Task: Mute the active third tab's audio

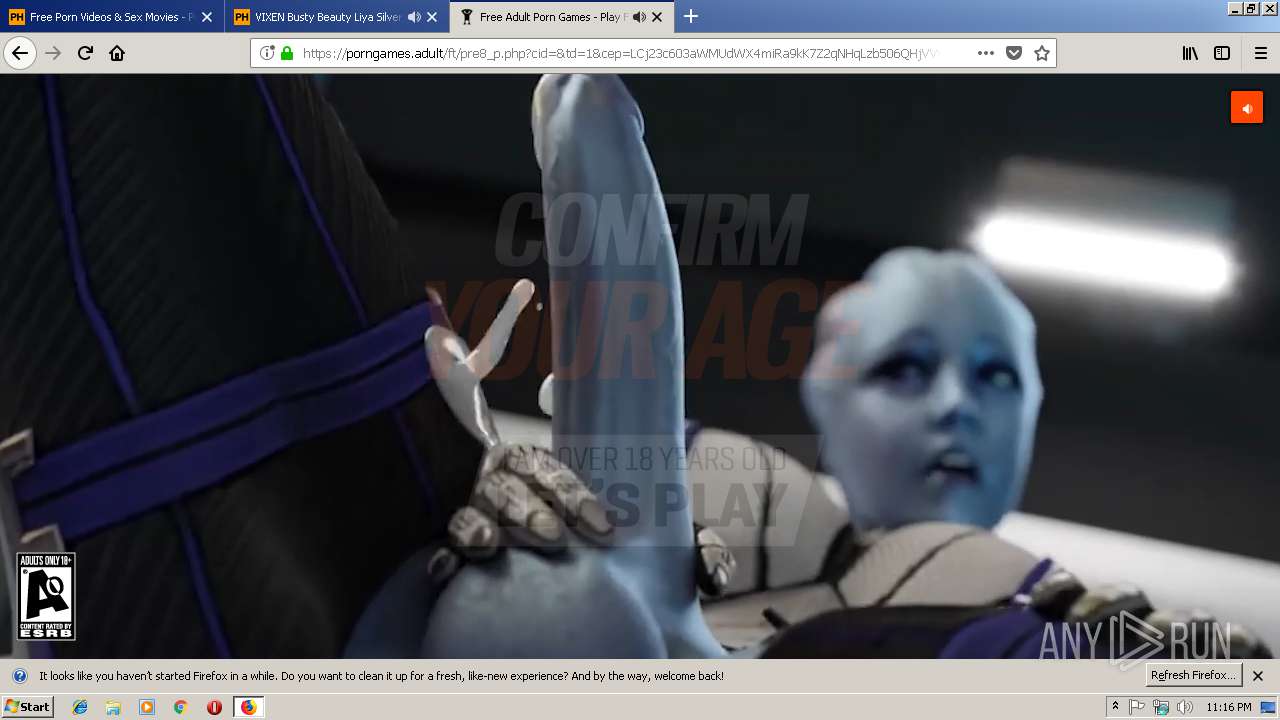Action: coord(639,17)
